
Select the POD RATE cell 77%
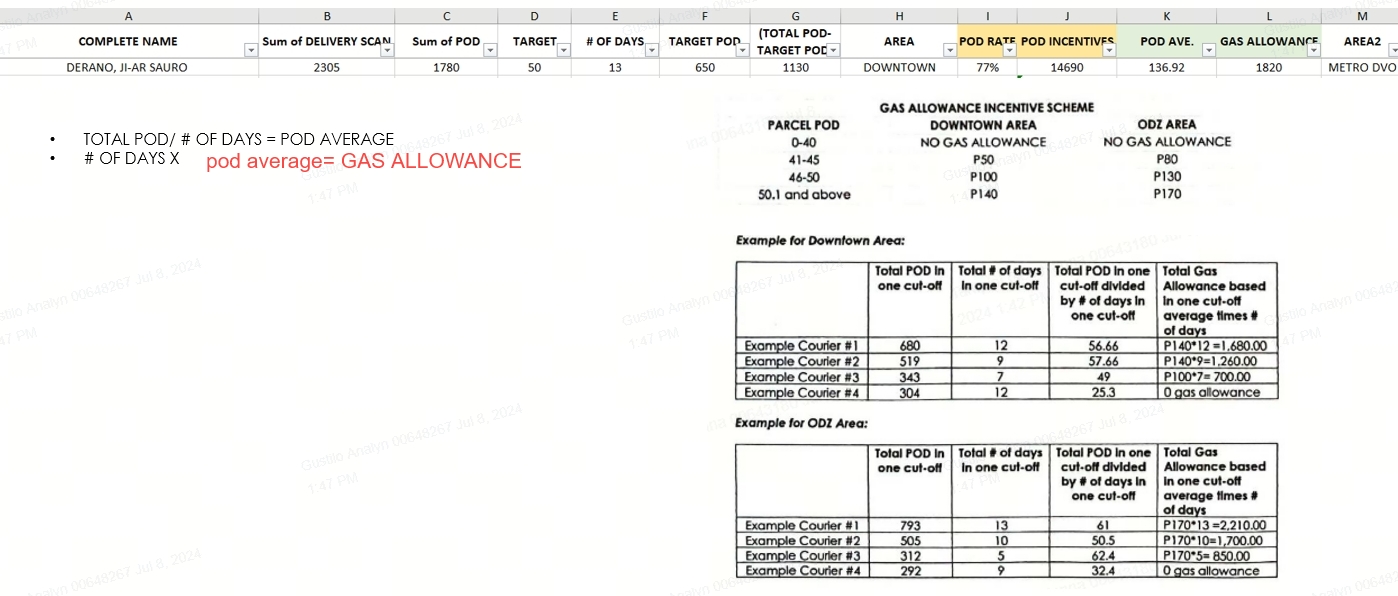tap(987, 67)
